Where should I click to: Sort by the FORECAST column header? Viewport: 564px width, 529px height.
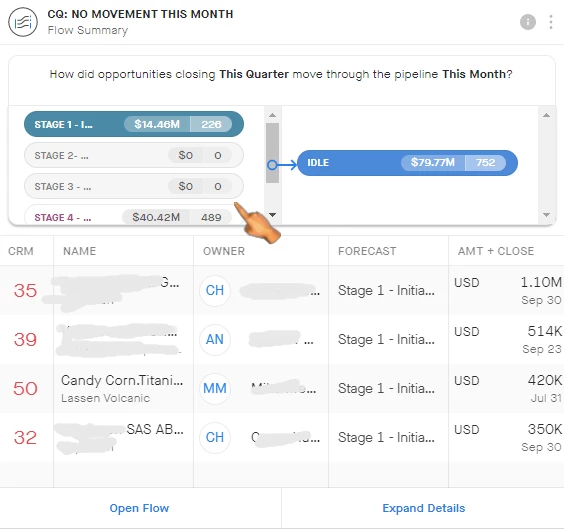[367, 251]
